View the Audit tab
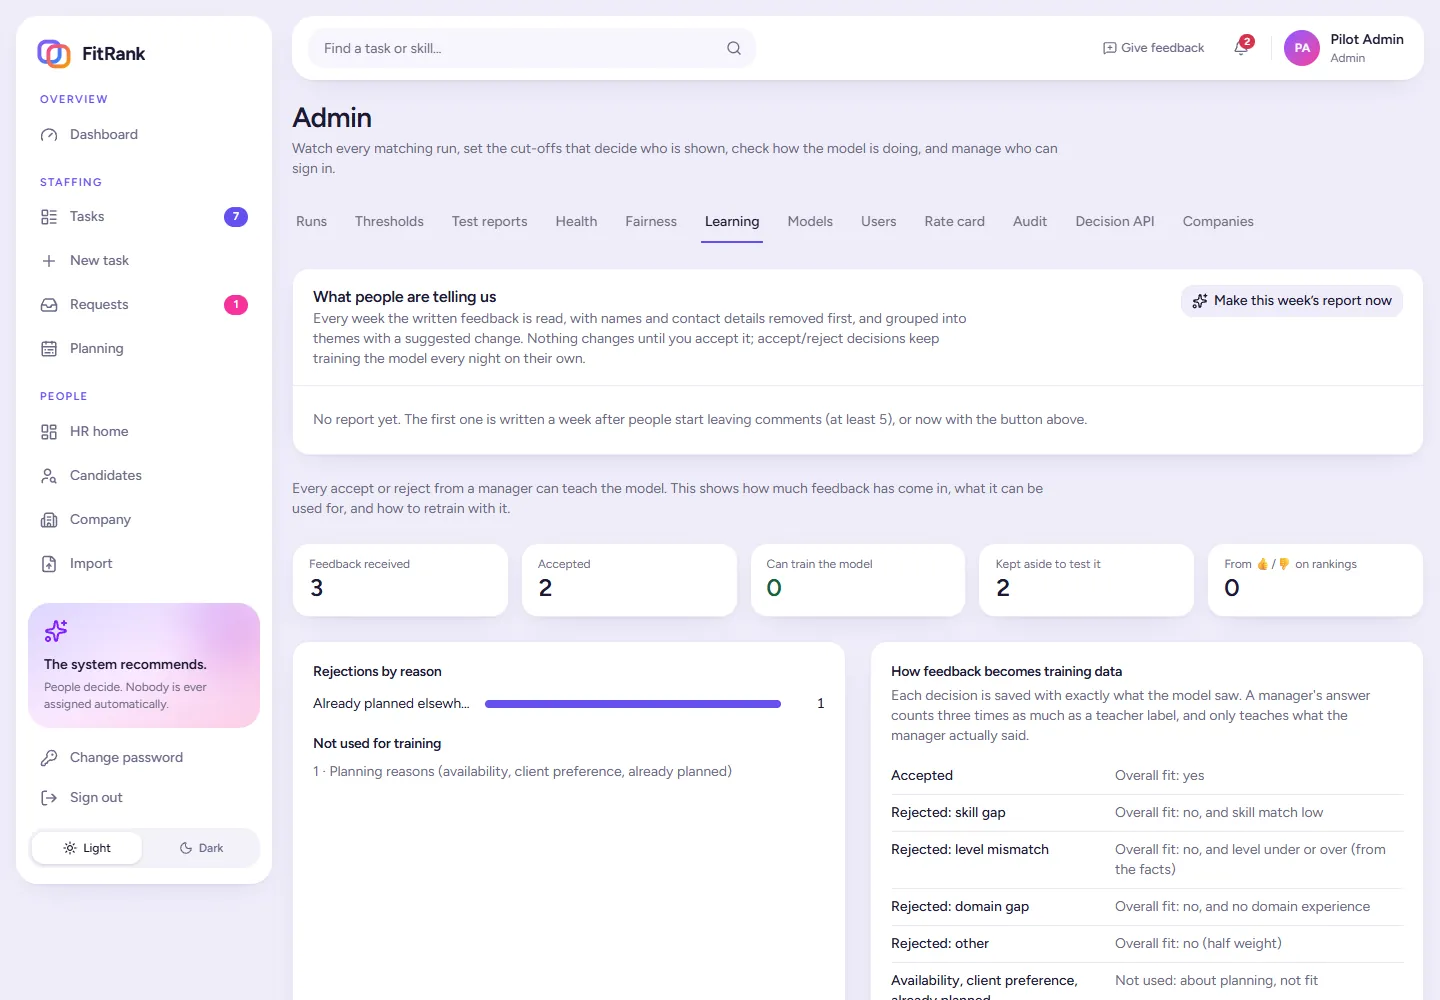The width and height of the screenshot is (1440, 1000). 1030,222
